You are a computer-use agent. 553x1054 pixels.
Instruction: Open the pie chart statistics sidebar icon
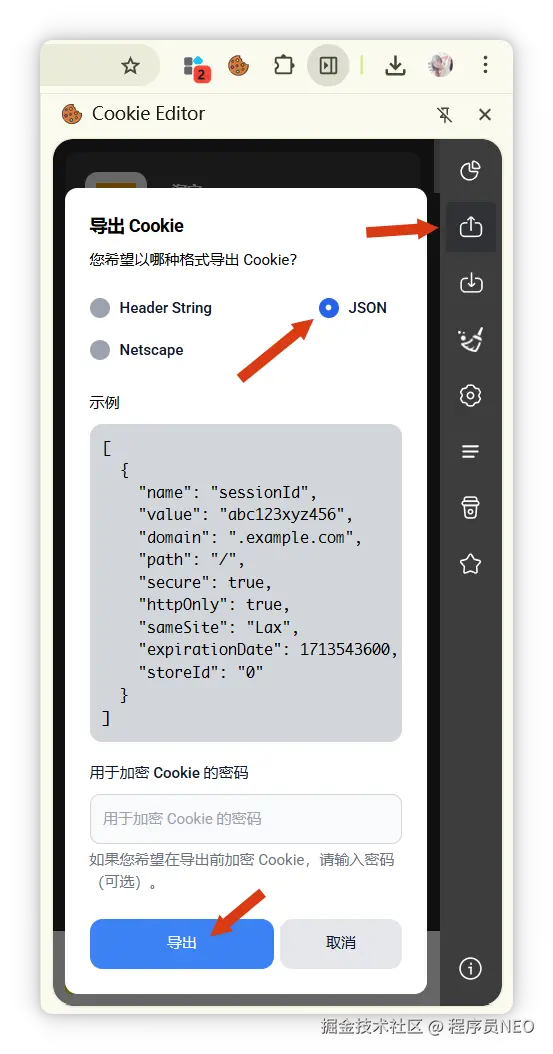click(x=470, y=171)
